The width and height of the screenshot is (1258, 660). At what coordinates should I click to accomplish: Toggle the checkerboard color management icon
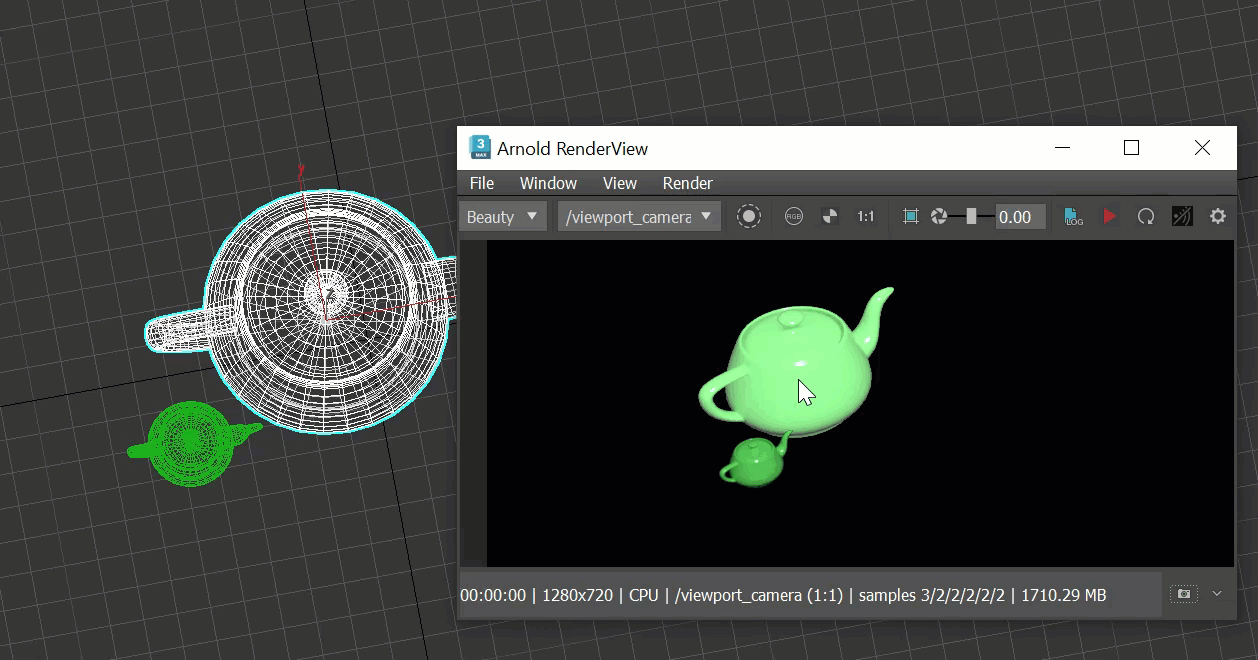click(830, 216)
